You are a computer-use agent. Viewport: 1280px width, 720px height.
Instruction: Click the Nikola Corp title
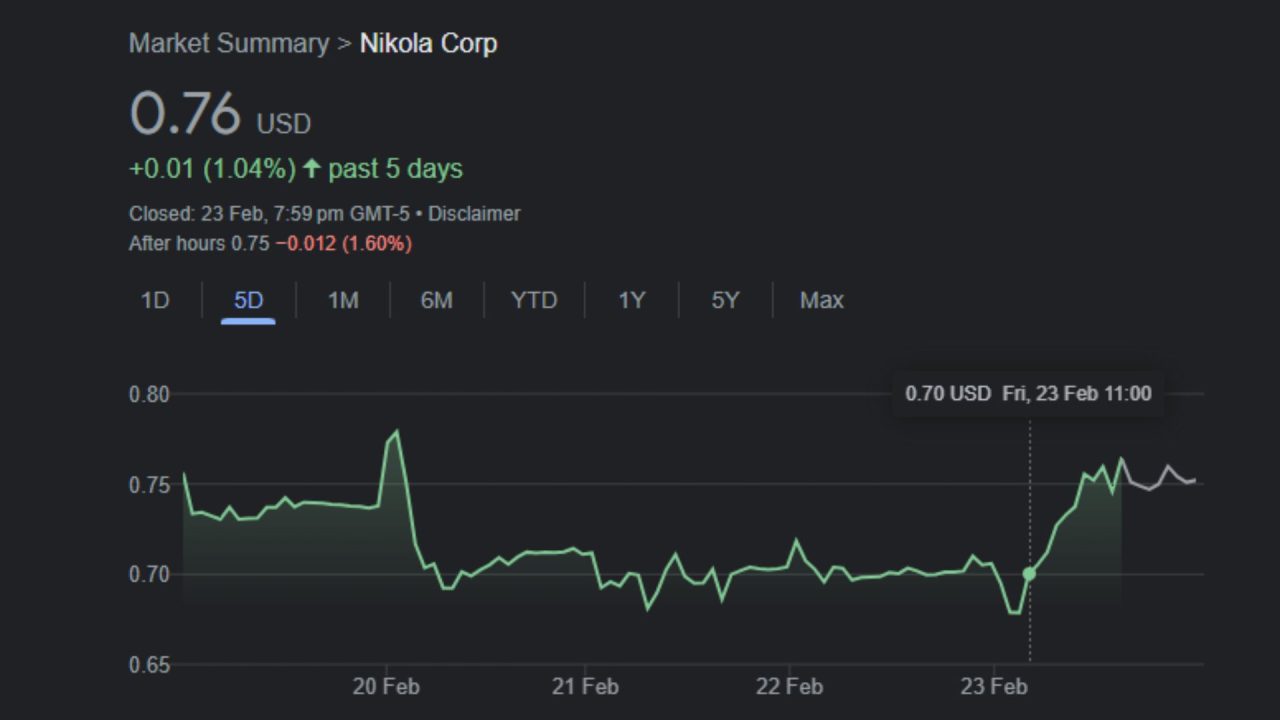(x=428, y=44)
